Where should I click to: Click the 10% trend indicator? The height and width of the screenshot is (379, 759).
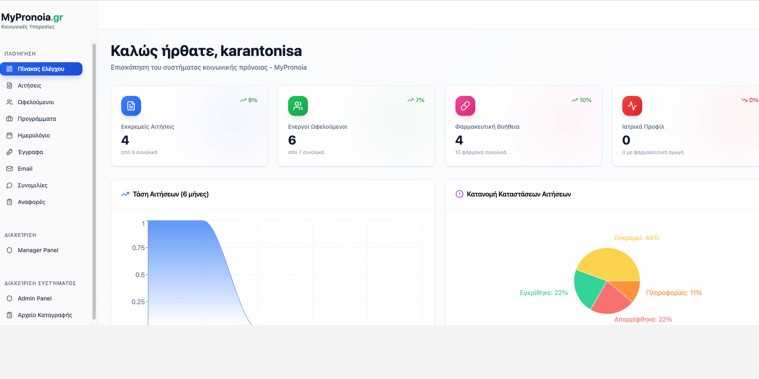581,100
